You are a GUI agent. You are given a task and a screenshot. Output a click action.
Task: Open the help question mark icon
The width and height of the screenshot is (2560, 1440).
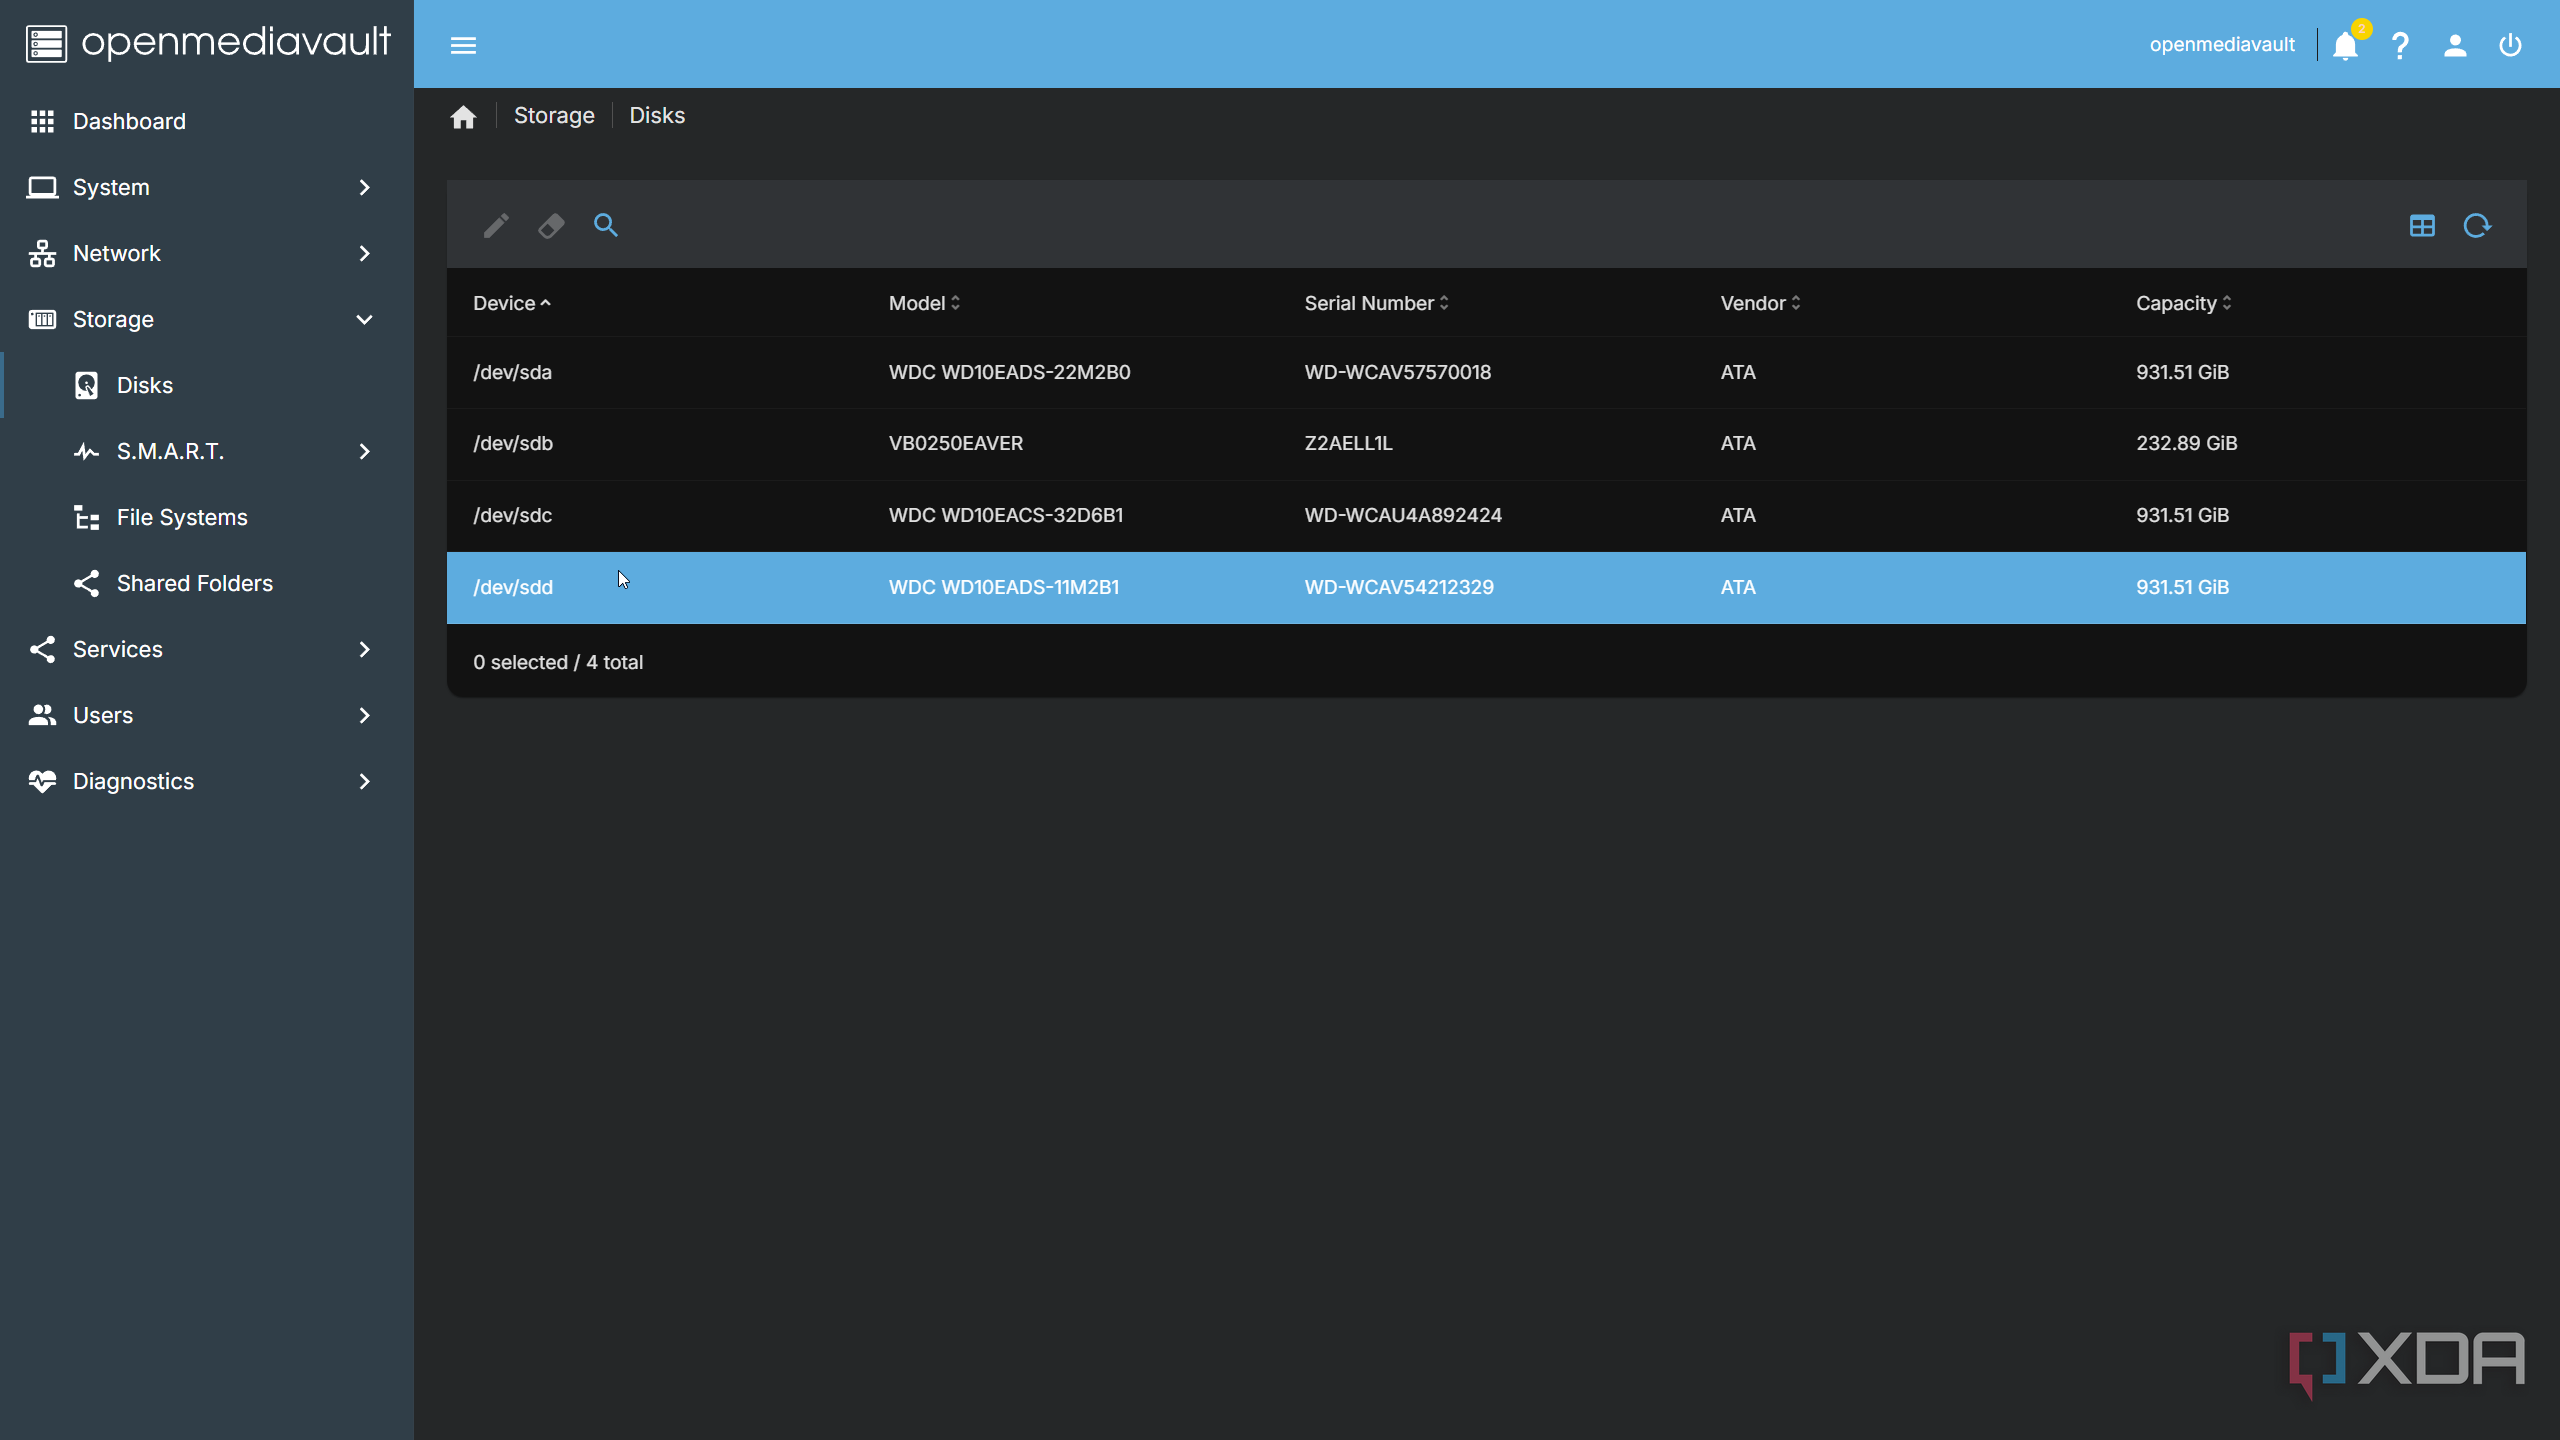[2400, 46]
